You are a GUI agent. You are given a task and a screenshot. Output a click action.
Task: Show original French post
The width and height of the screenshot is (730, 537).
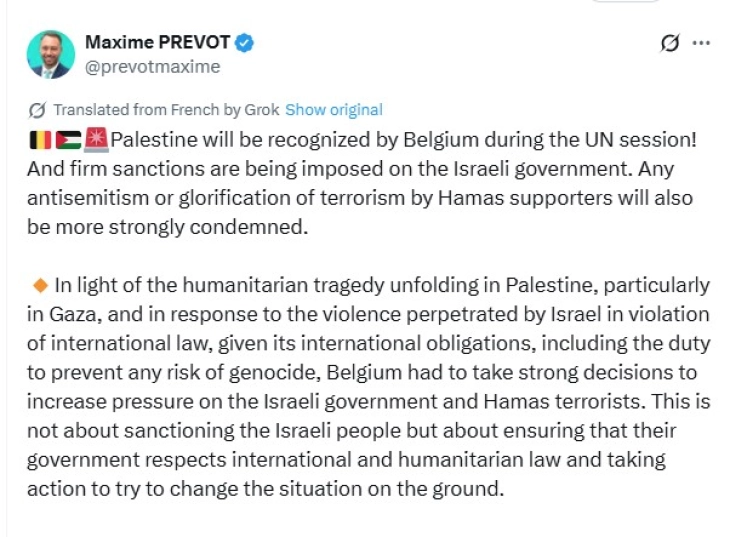tap(333, 110)
